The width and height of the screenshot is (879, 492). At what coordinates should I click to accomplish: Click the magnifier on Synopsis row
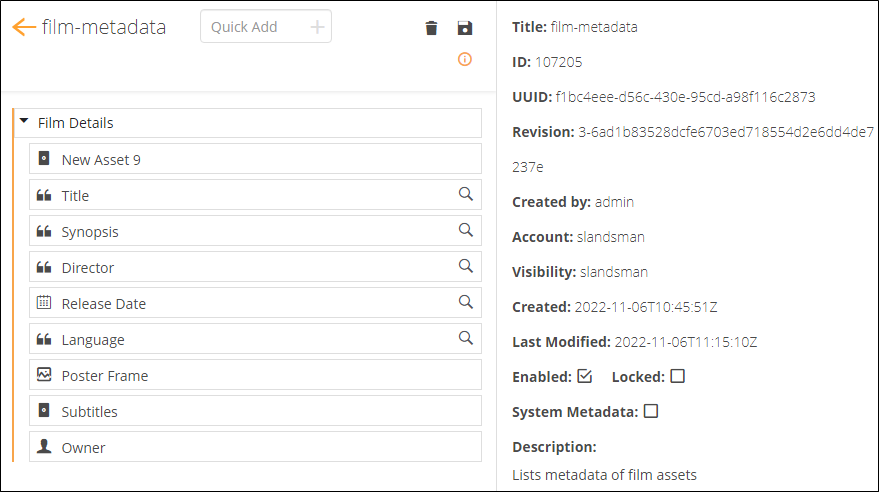click(465, 230)
